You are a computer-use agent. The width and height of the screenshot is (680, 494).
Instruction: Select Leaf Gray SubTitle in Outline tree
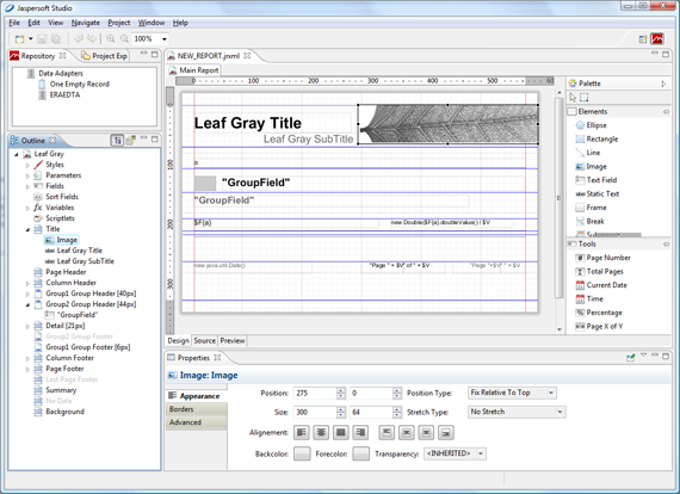click(85, 261)
